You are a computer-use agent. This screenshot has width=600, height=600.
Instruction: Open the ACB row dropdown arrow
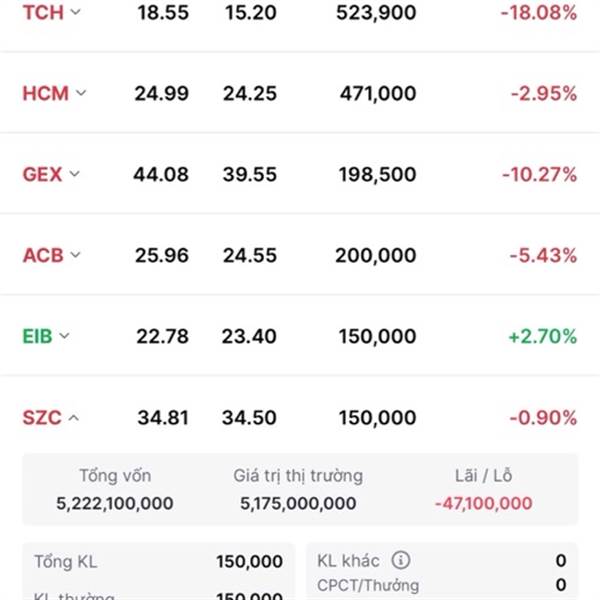pyautogui.click(x=76, y=256)
